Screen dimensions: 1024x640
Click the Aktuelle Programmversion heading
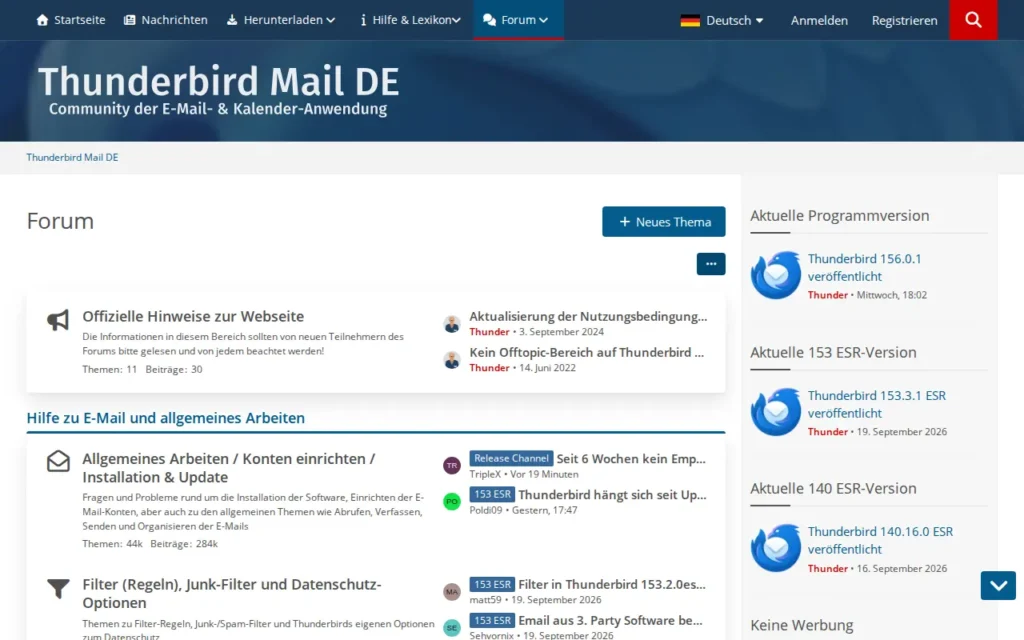coord(839,216)
